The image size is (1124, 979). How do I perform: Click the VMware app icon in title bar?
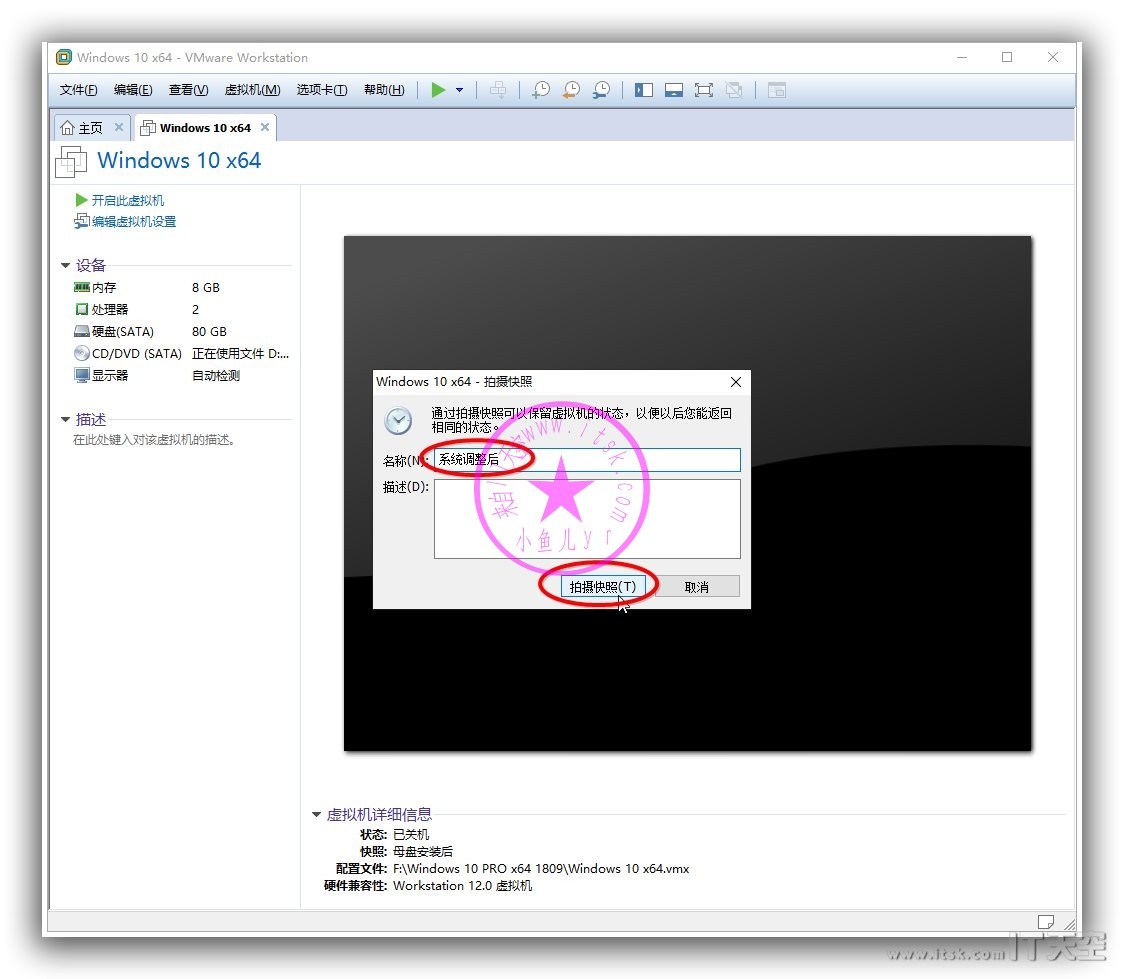click(x=64, y=57)
